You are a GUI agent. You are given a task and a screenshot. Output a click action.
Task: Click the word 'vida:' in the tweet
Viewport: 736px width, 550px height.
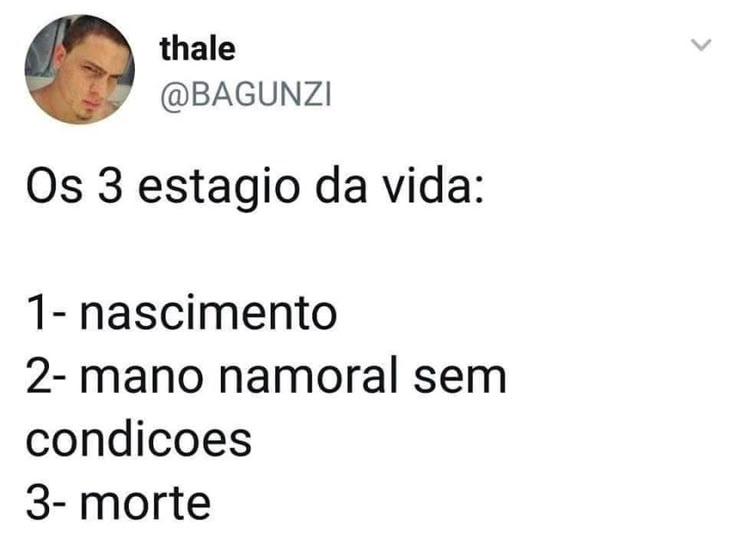click(433, 184)
